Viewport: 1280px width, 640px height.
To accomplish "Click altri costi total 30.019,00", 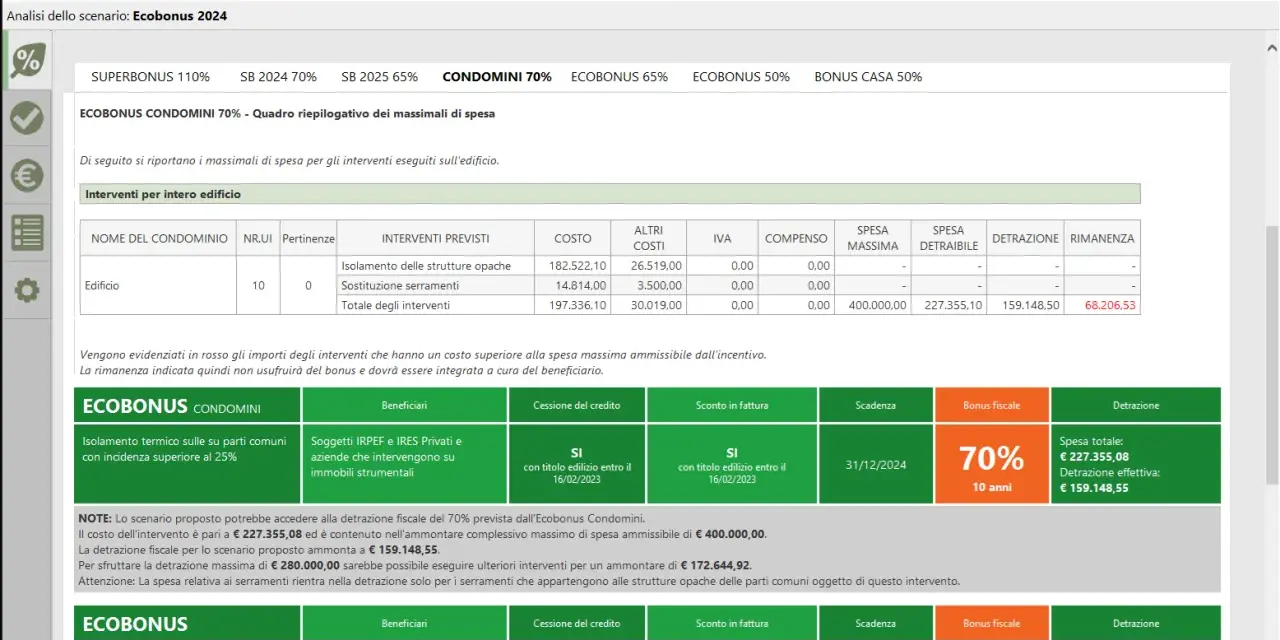I will click(656, 305).
